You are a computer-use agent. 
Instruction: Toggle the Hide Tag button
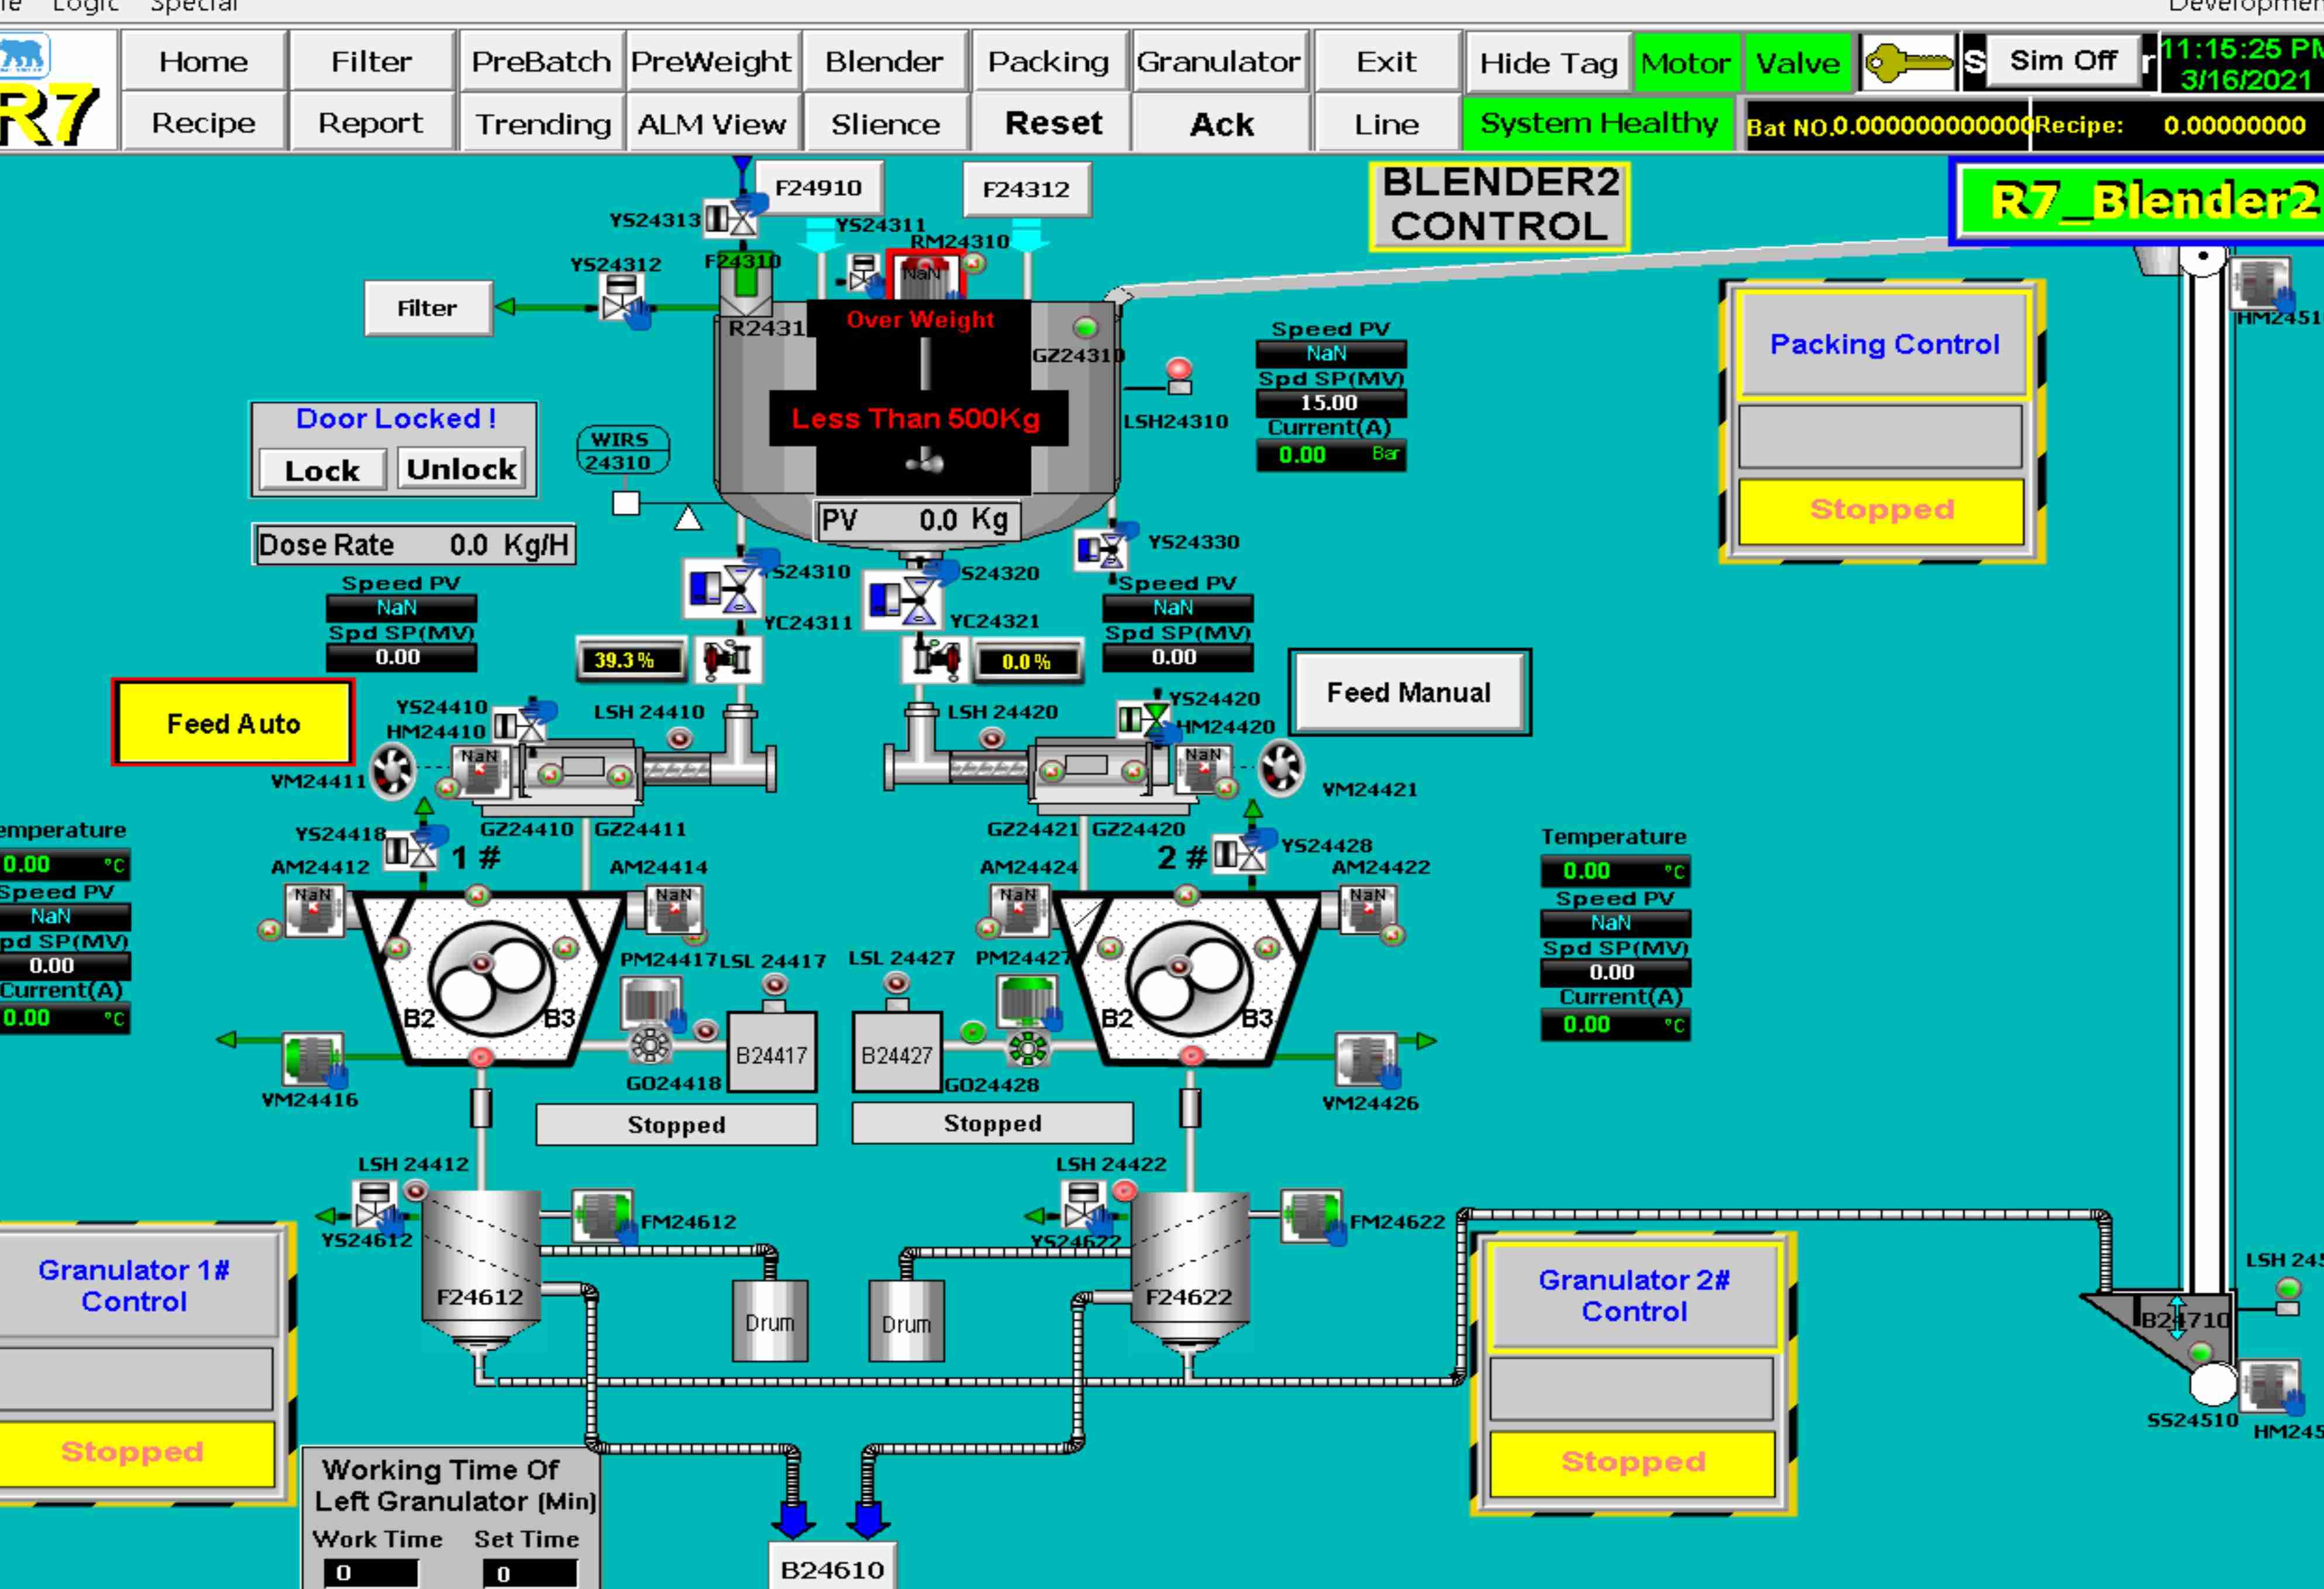click(1548, 62)
